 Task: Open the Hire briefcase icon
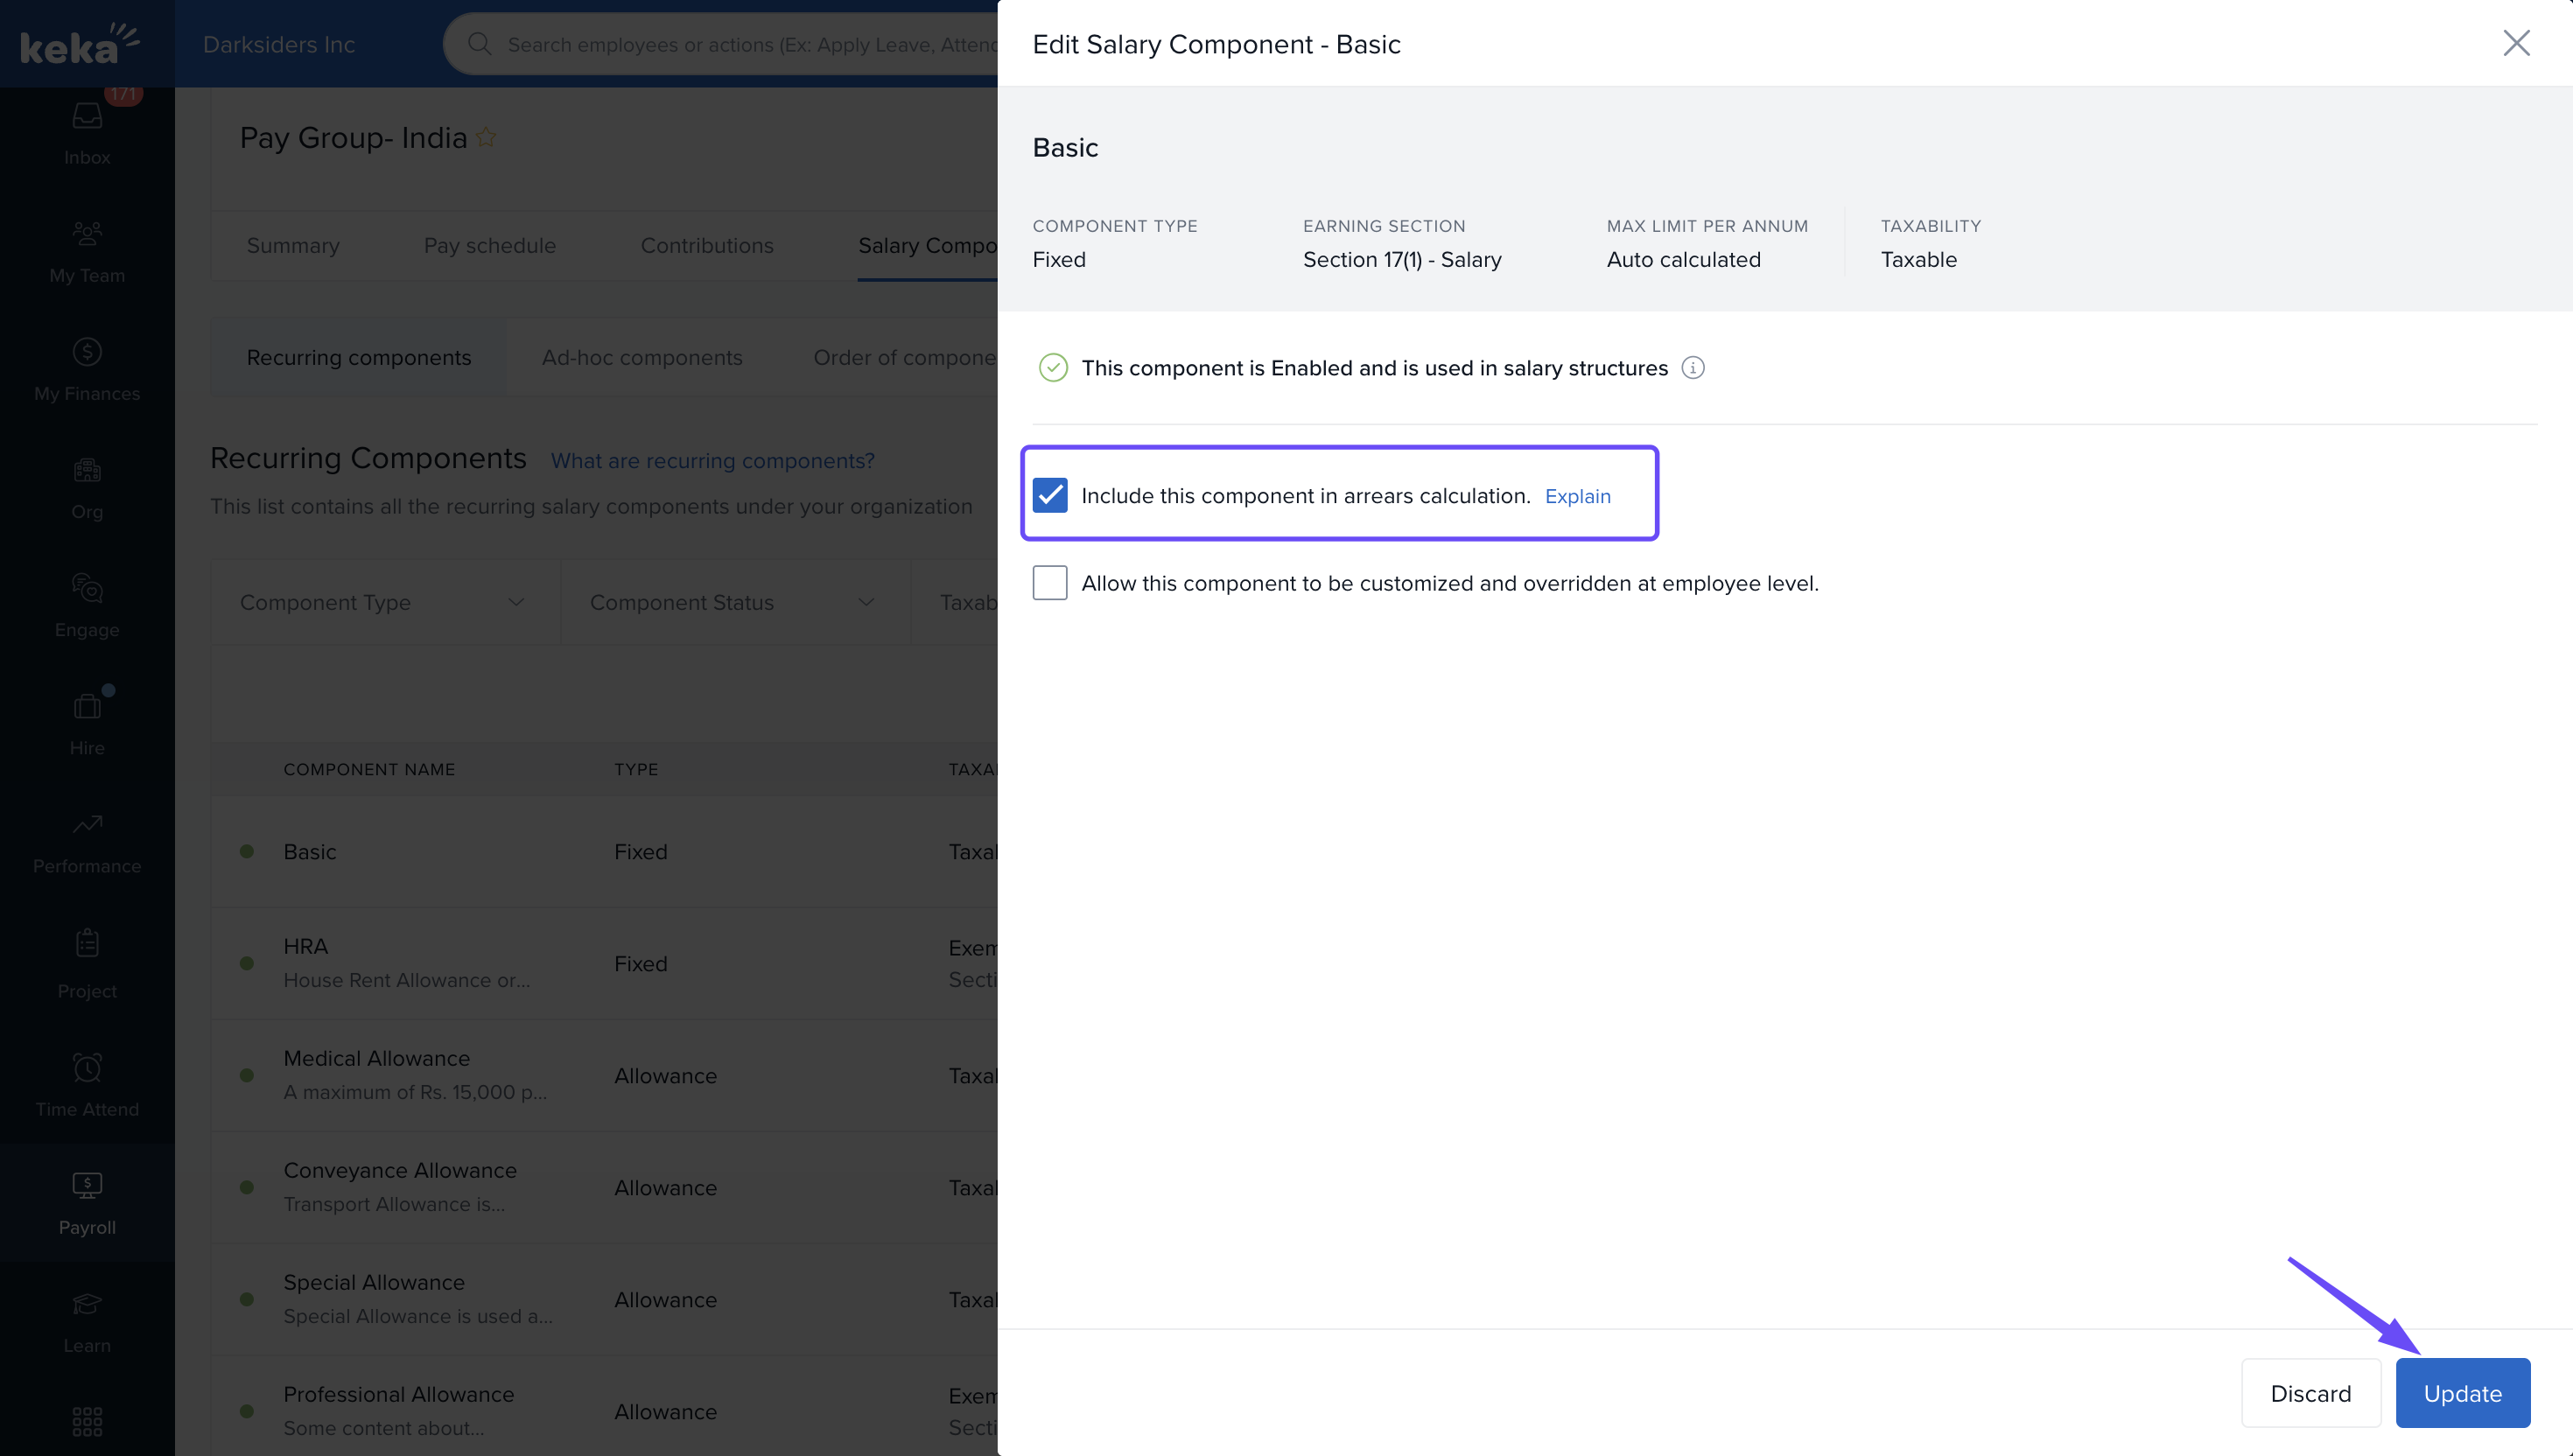87,707
